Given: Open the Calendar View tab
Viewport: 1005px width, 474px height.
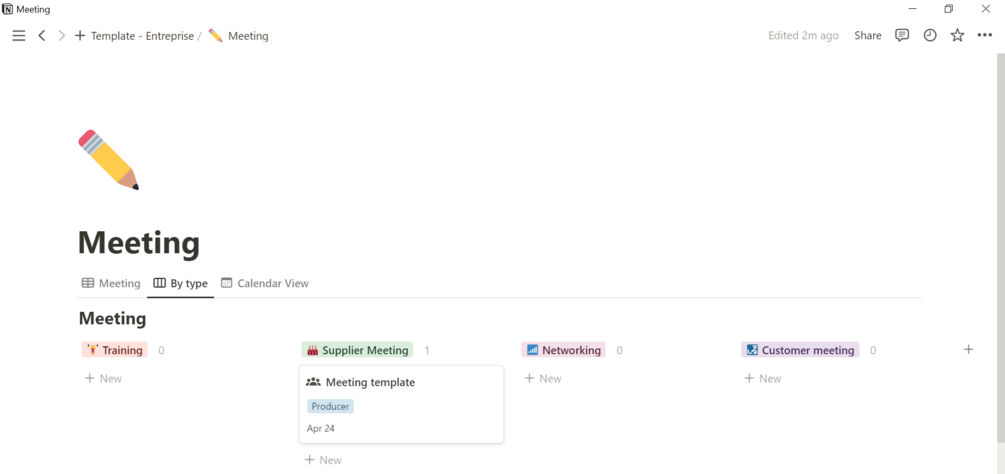Looking at the screenshot, I should click(x=265, y=284).
